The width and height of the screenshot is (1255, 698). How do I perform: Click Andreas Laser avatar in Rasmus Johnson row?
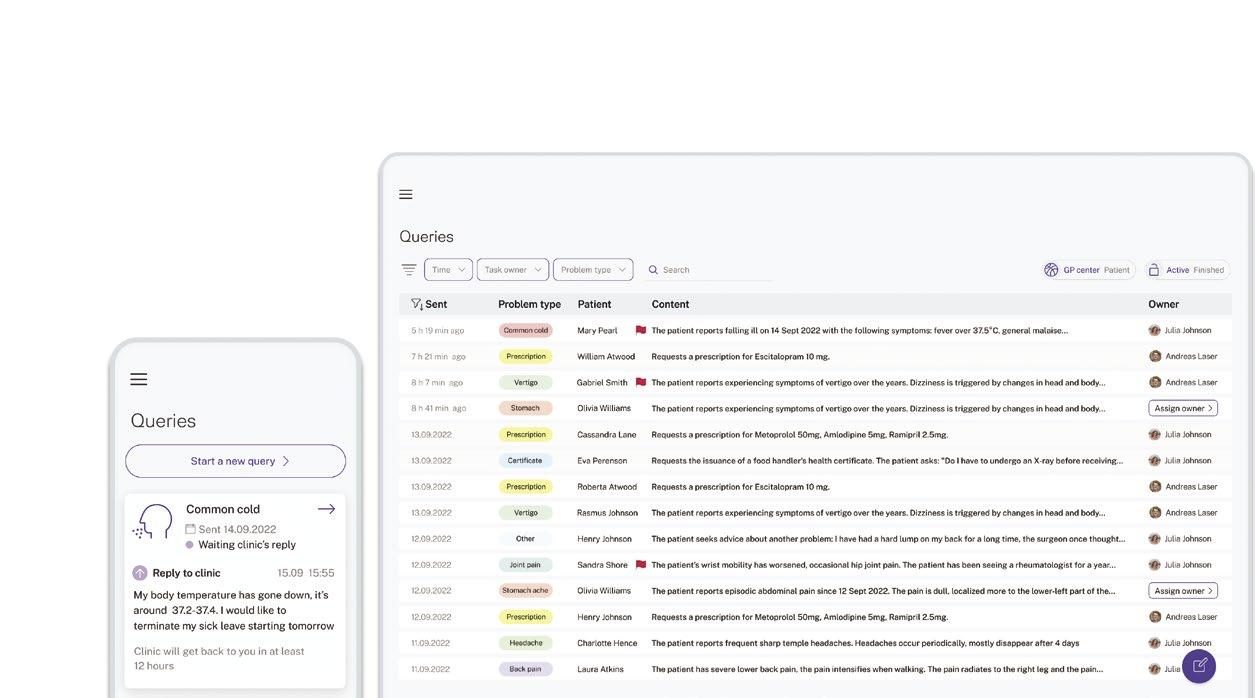[1155, 513]
